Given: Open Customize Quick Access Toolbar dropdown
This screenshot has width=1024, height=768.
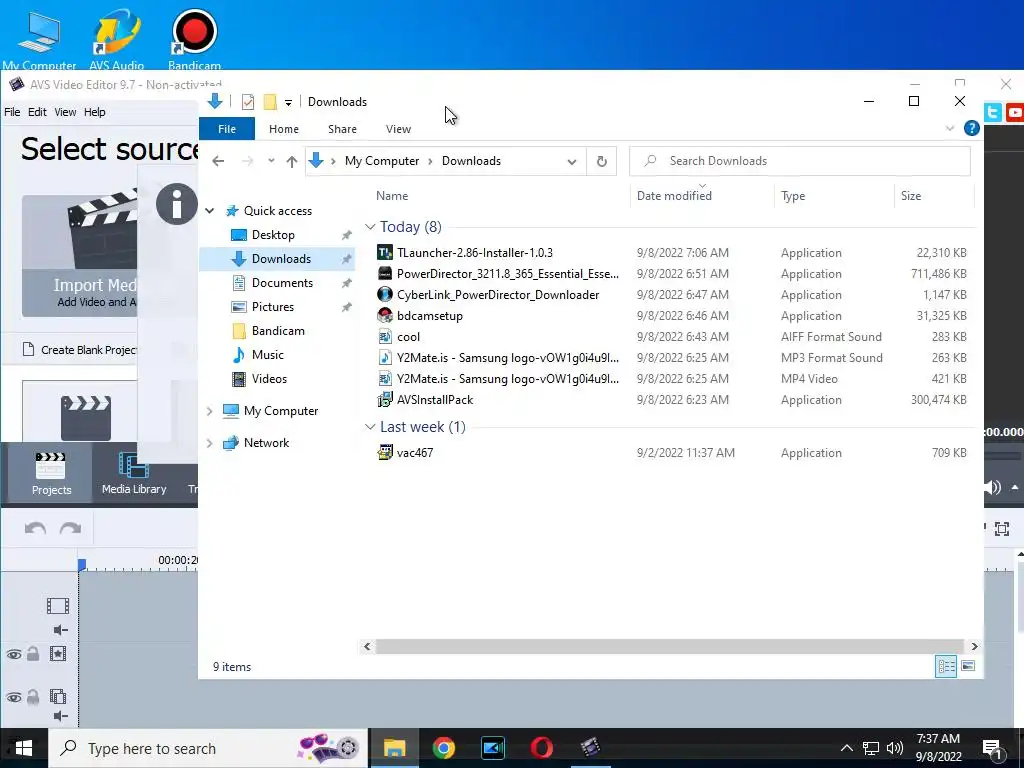Looking at the screenshot, I should [288, 103].
